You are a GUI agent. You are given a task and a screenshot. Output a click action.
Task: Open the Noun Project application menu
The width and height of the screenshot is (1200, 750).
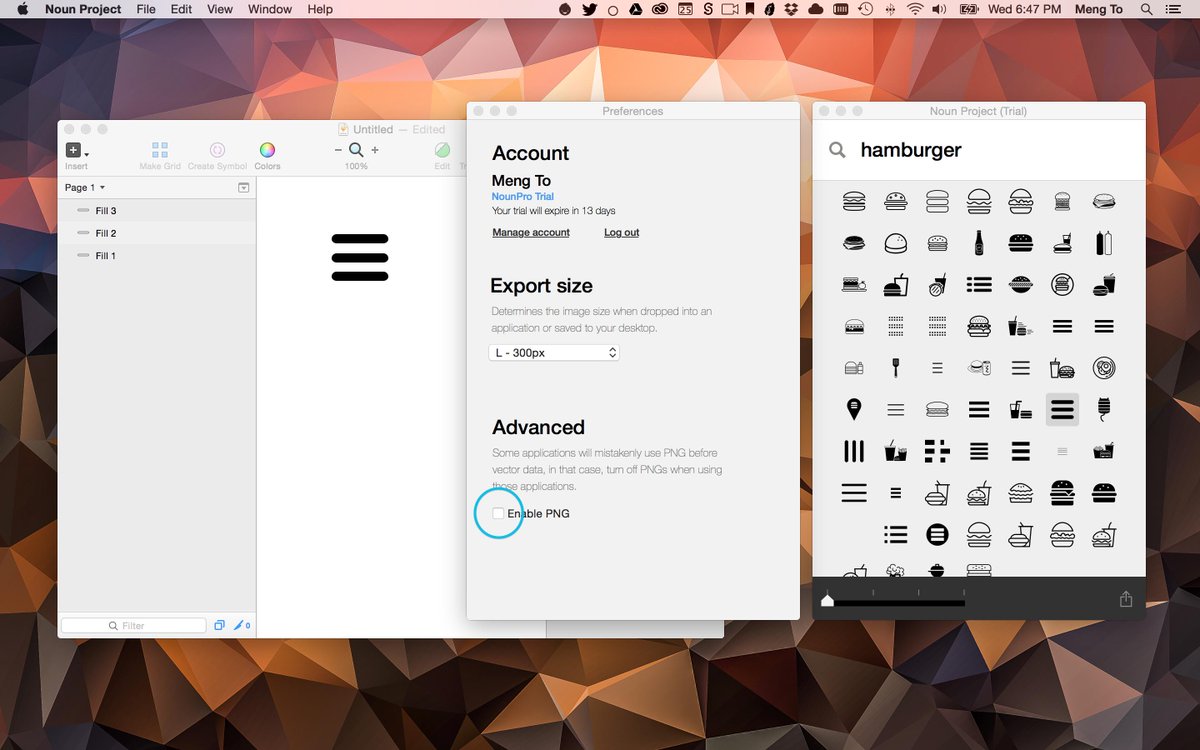tap(83, 9)
